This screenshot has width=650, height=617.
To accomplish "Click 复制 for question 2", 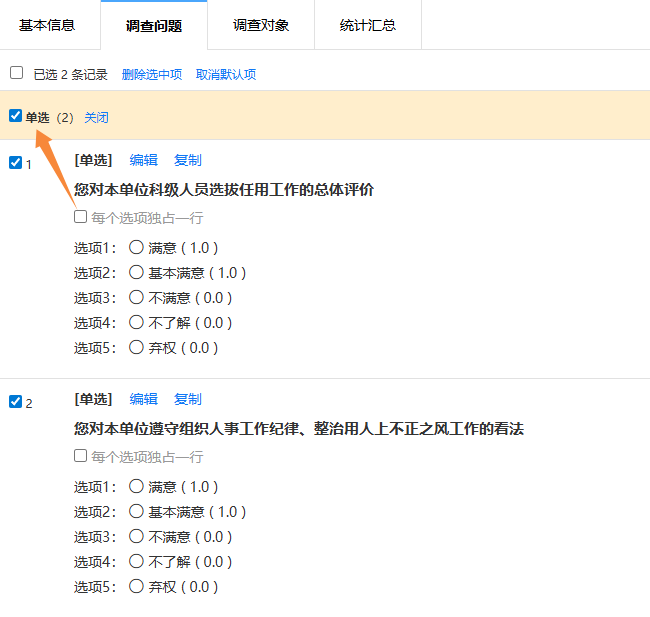I will (x=188, y=399).
